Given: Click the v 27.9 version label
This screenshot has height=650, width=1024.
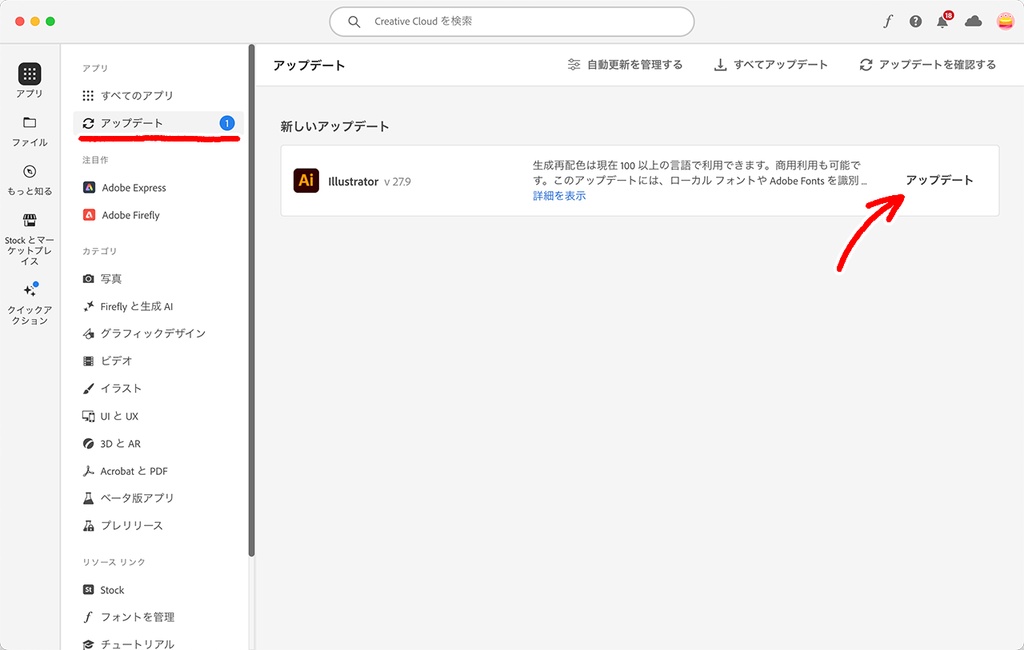Looking at the screenshot, I should [x=398, y=182].
